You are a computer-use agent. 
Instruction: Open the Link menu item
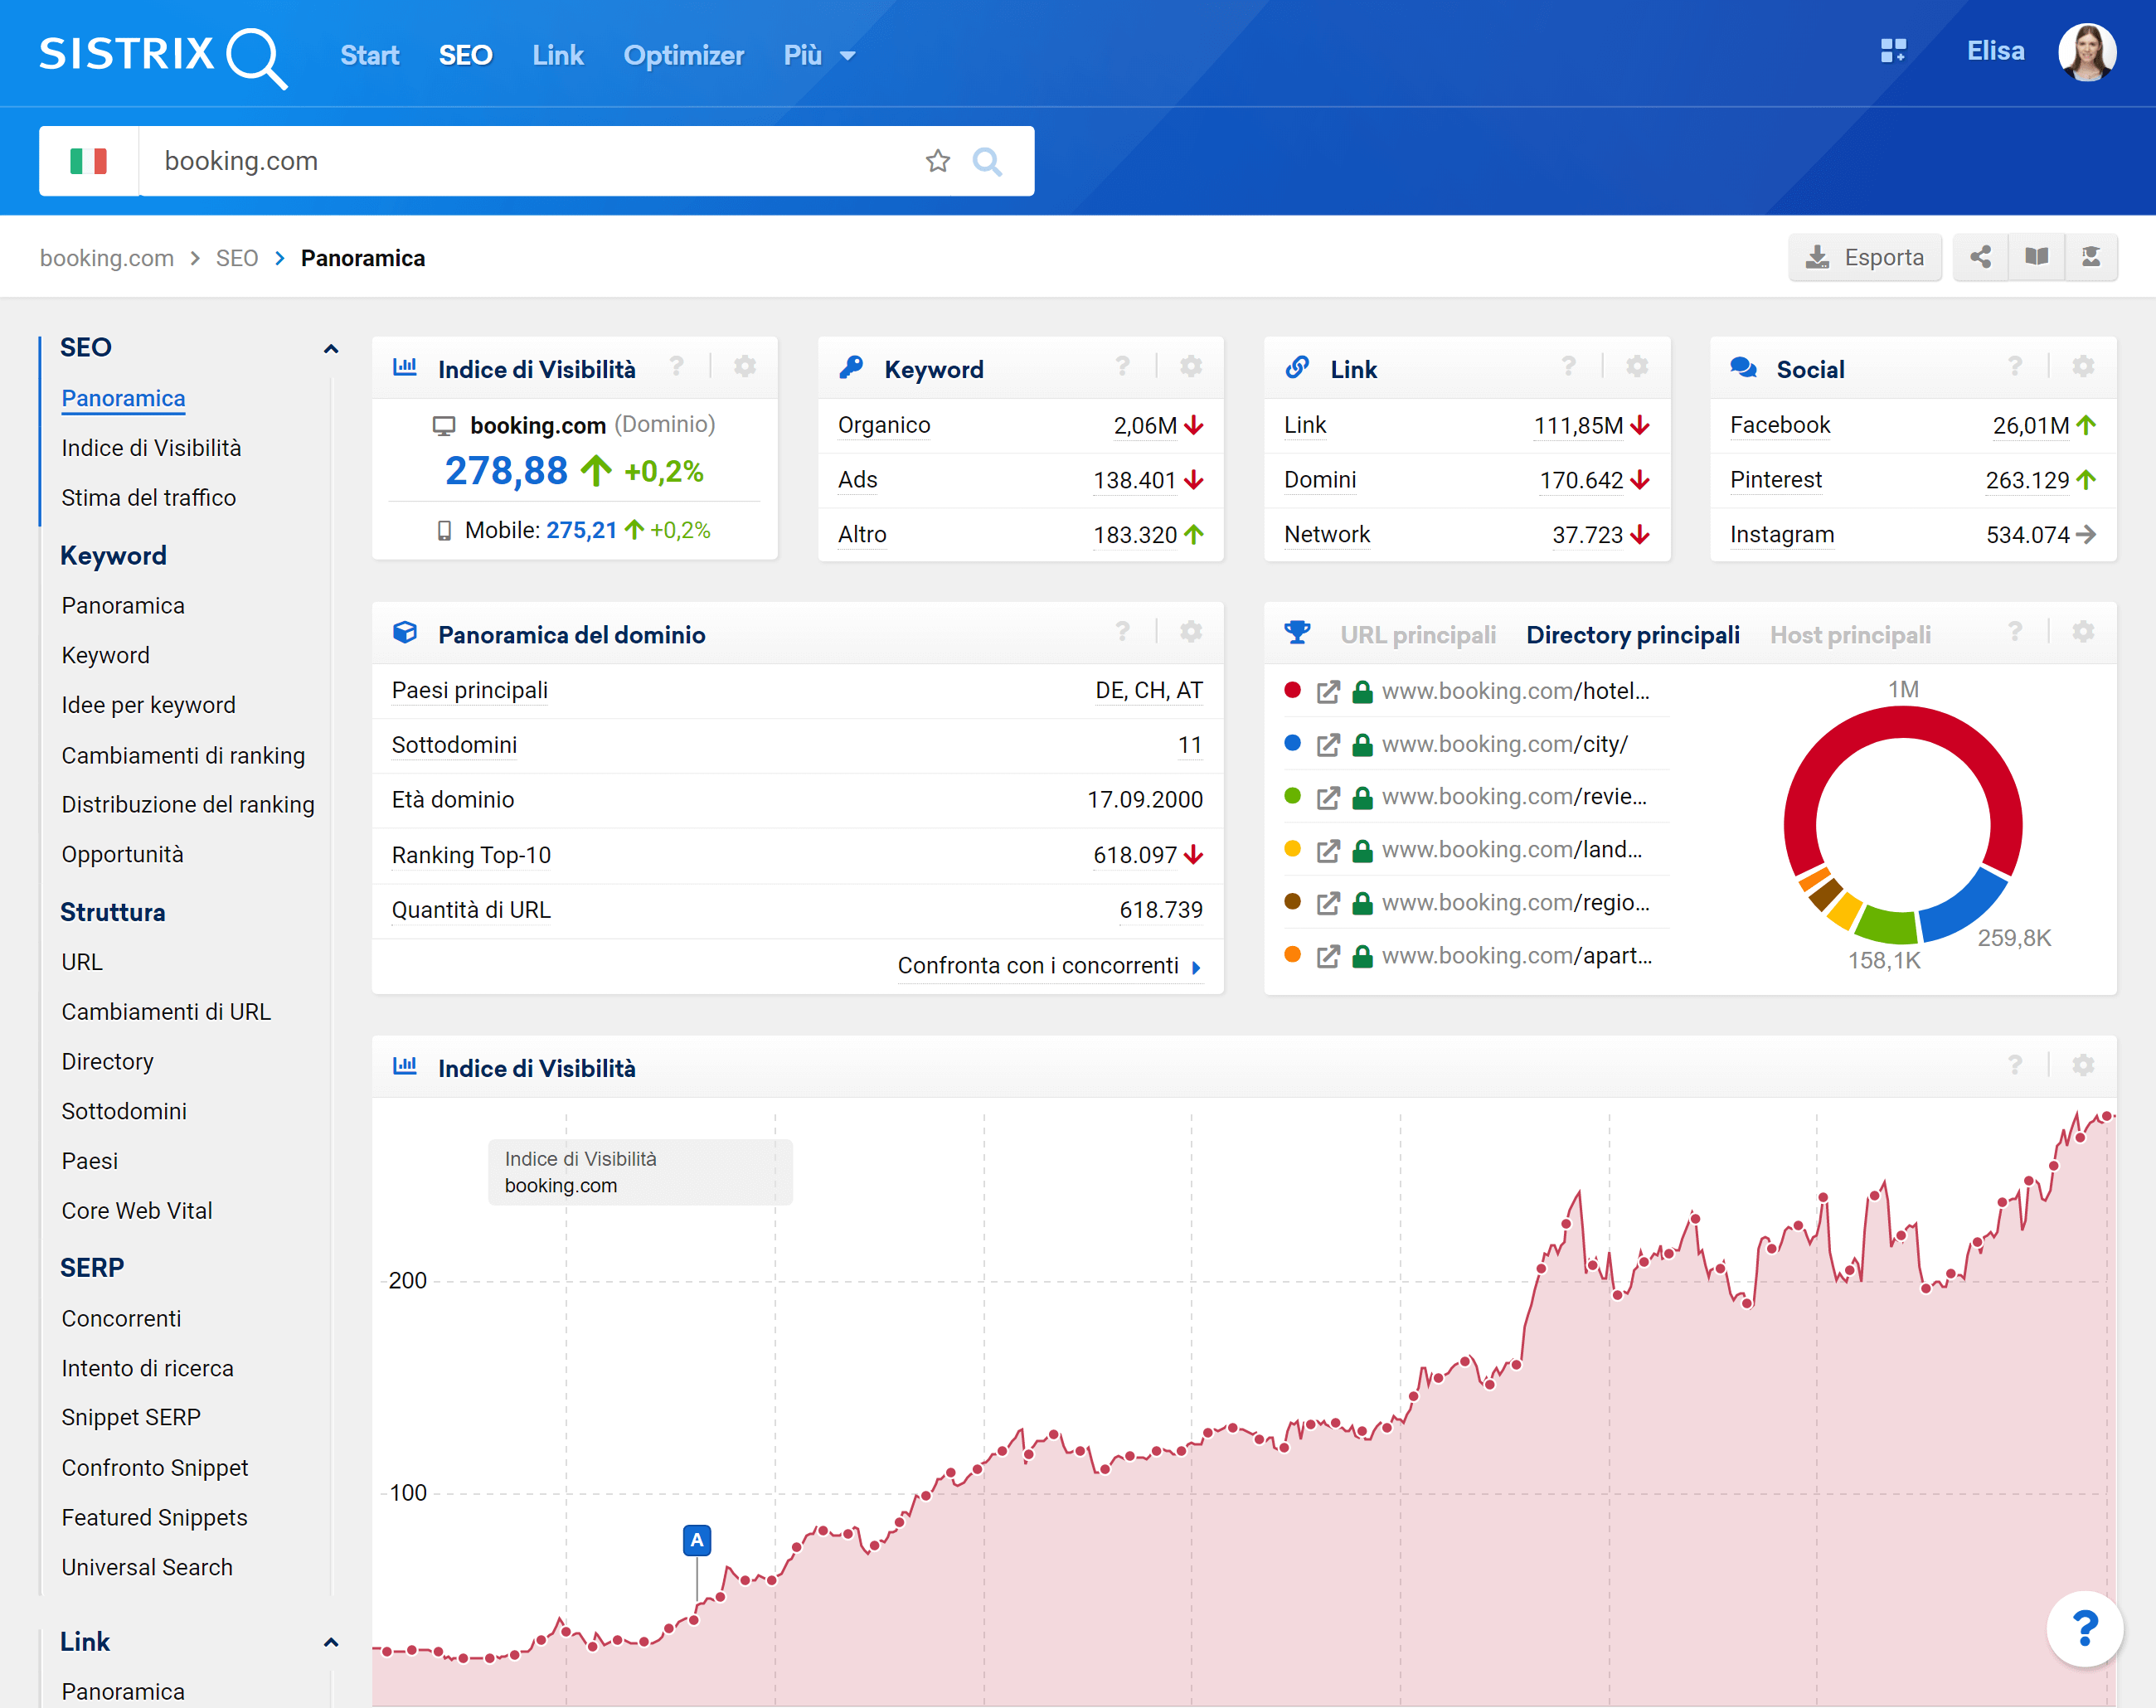point(558,55)
